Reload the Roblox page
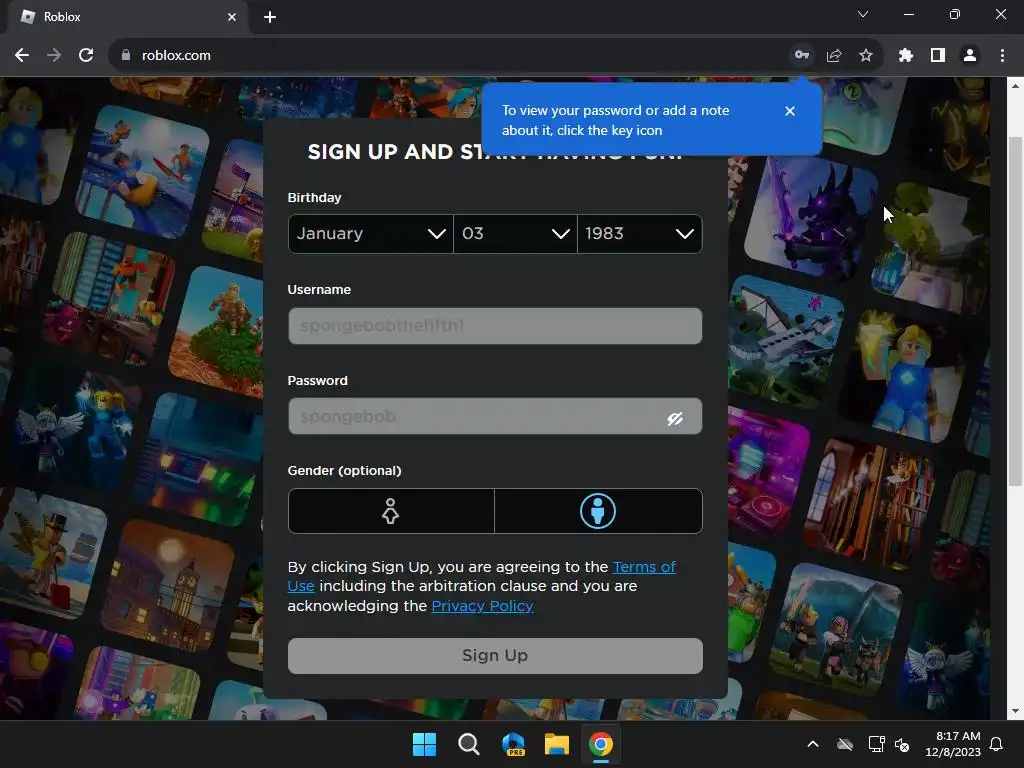The image size is (1024, 768). point(86,56)
